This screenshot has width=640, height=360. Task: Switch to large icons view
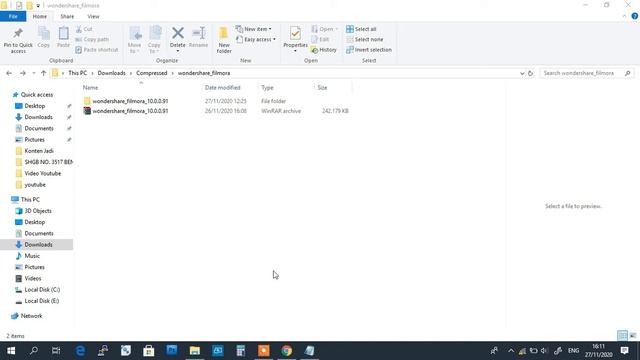click(633, 336)
